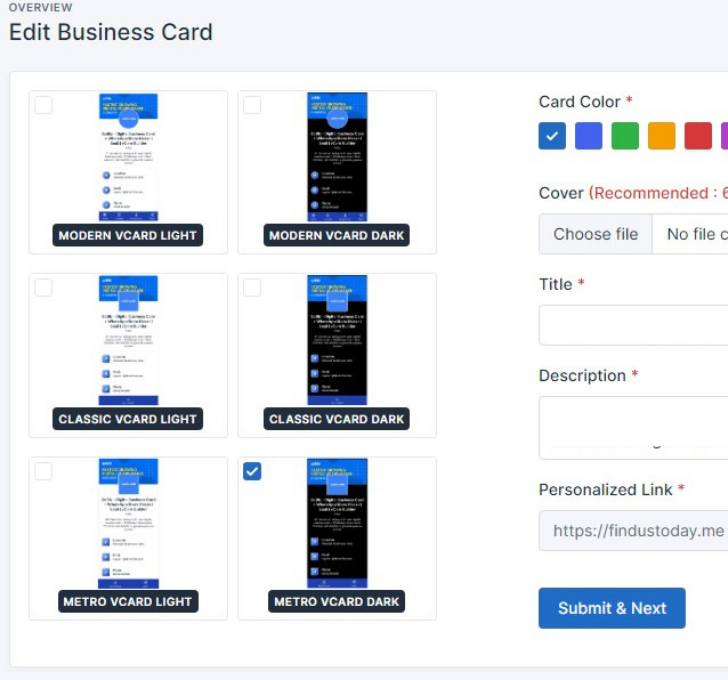Focus the Title input field

[x=633, y=325]
